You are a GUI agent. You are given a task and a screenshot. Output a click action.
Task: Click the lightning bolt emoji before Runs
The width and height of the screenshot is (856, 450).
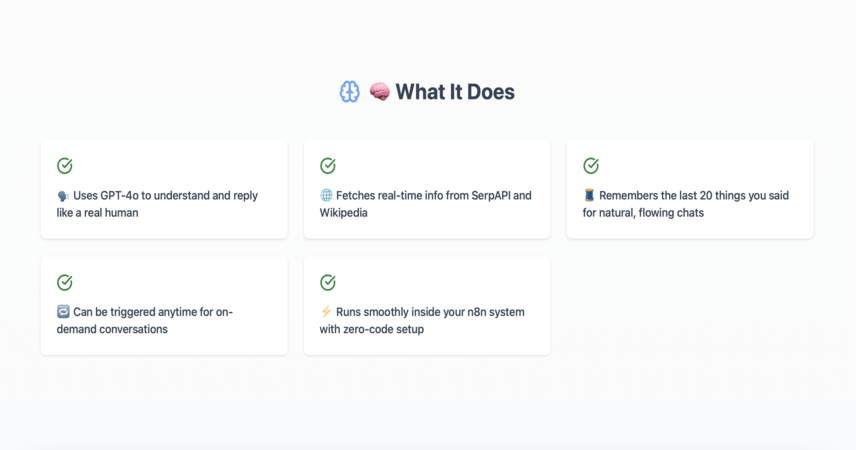[326, 312]
